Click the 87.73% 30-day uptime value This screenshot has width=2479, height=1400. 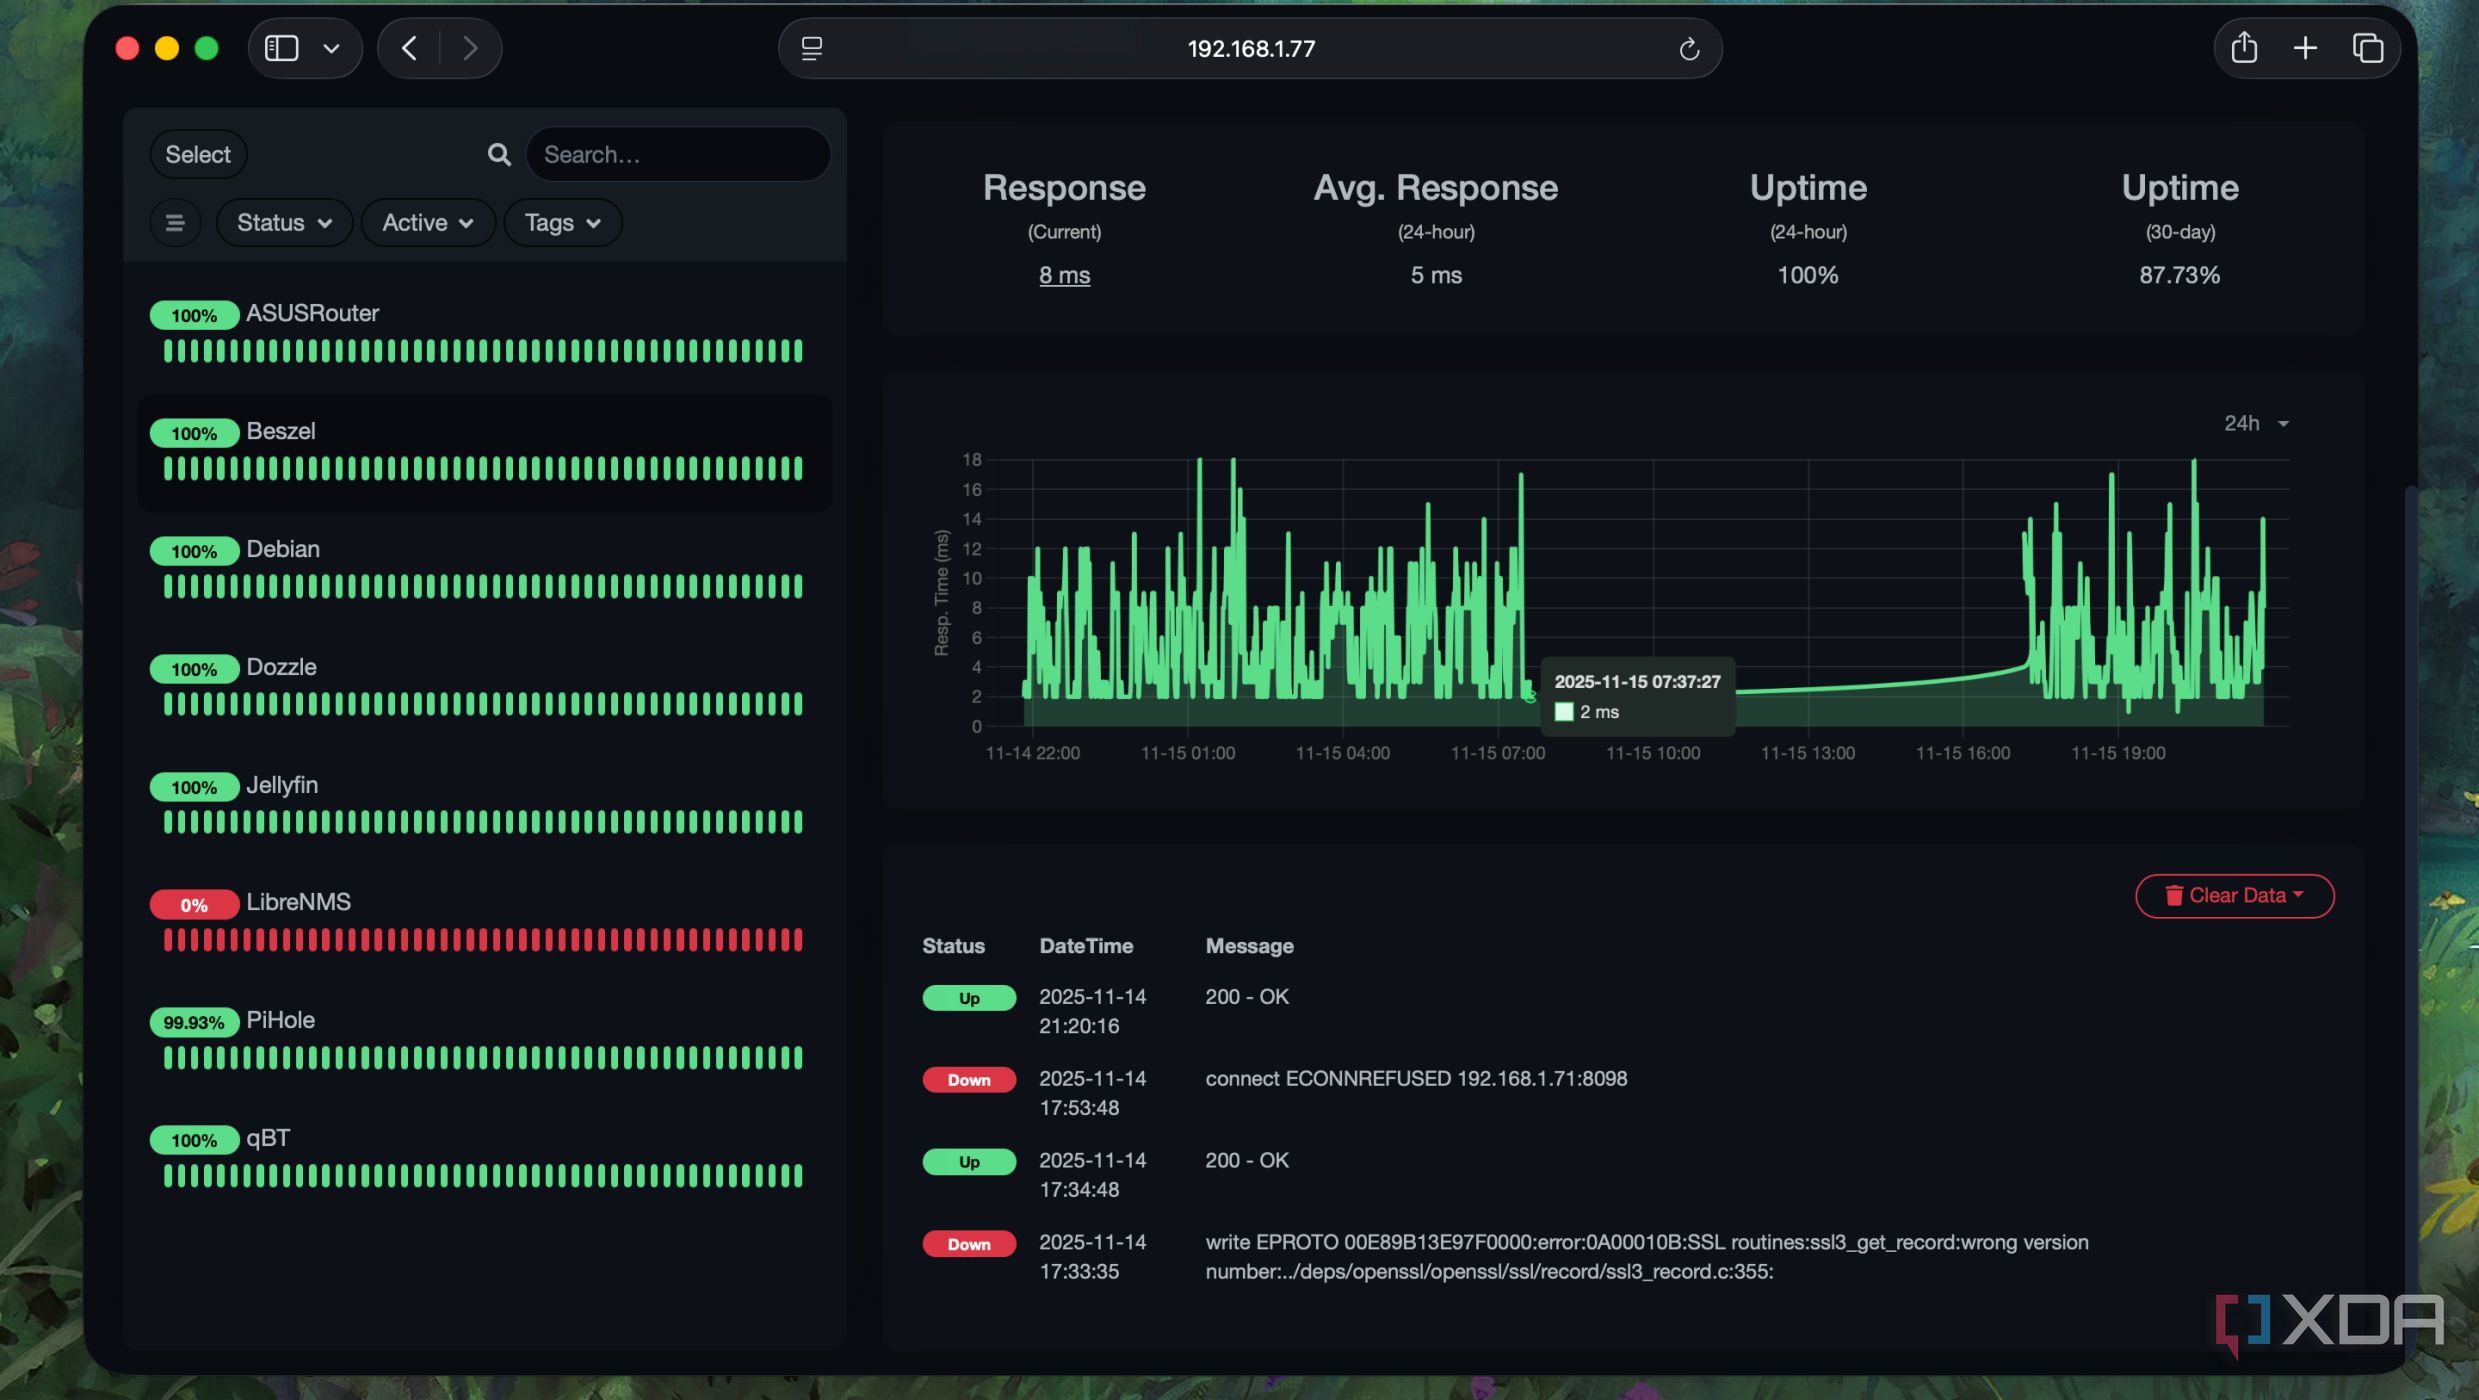(2179, 275)
